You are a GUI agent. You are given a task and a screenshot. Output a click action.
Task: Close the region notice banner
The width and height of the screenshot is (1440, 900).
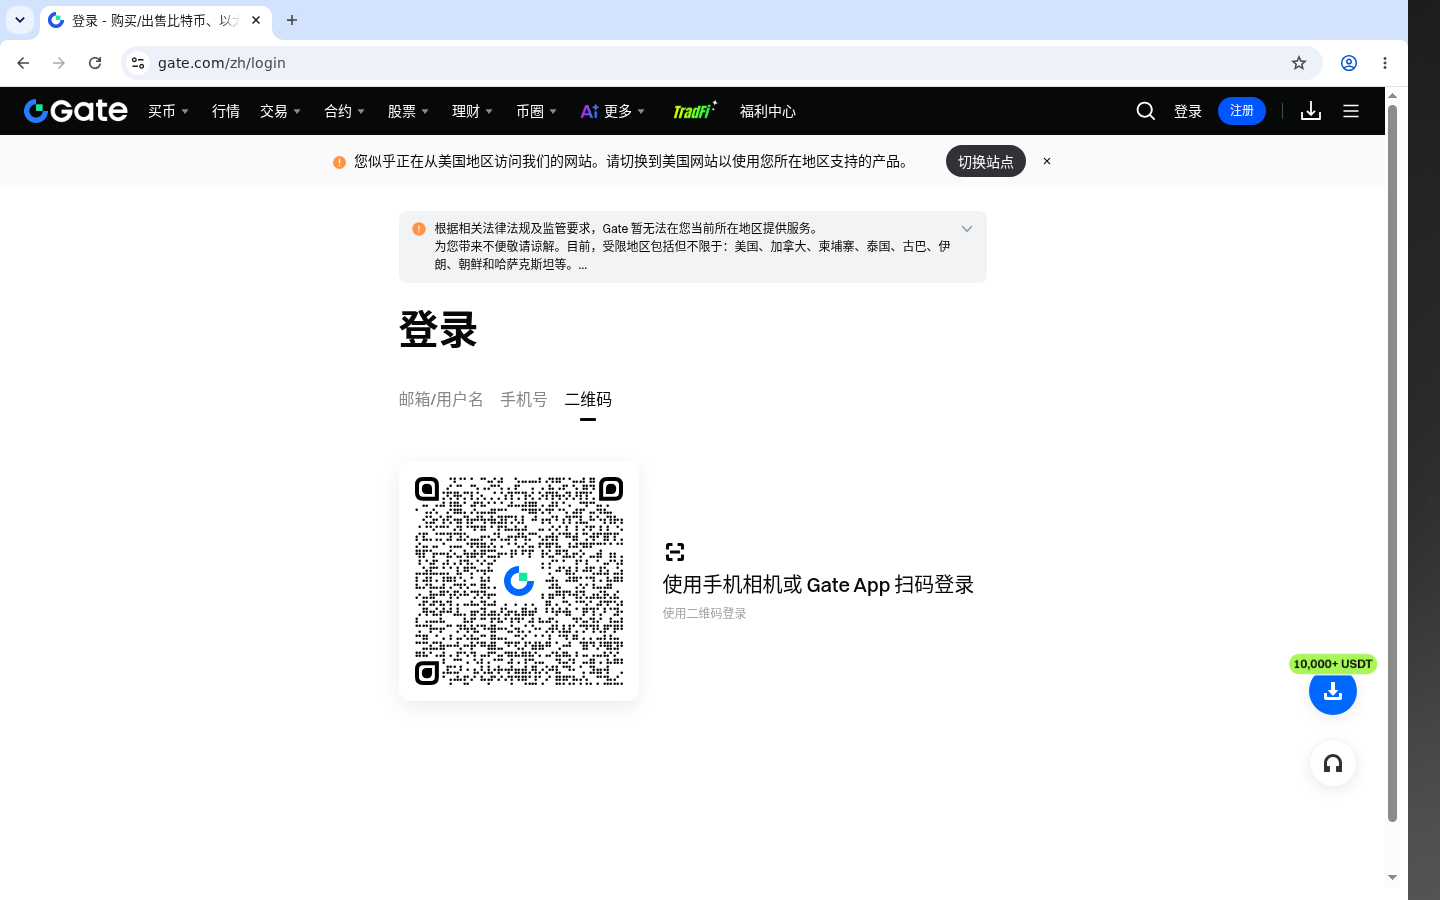[x=1047, y=161]
